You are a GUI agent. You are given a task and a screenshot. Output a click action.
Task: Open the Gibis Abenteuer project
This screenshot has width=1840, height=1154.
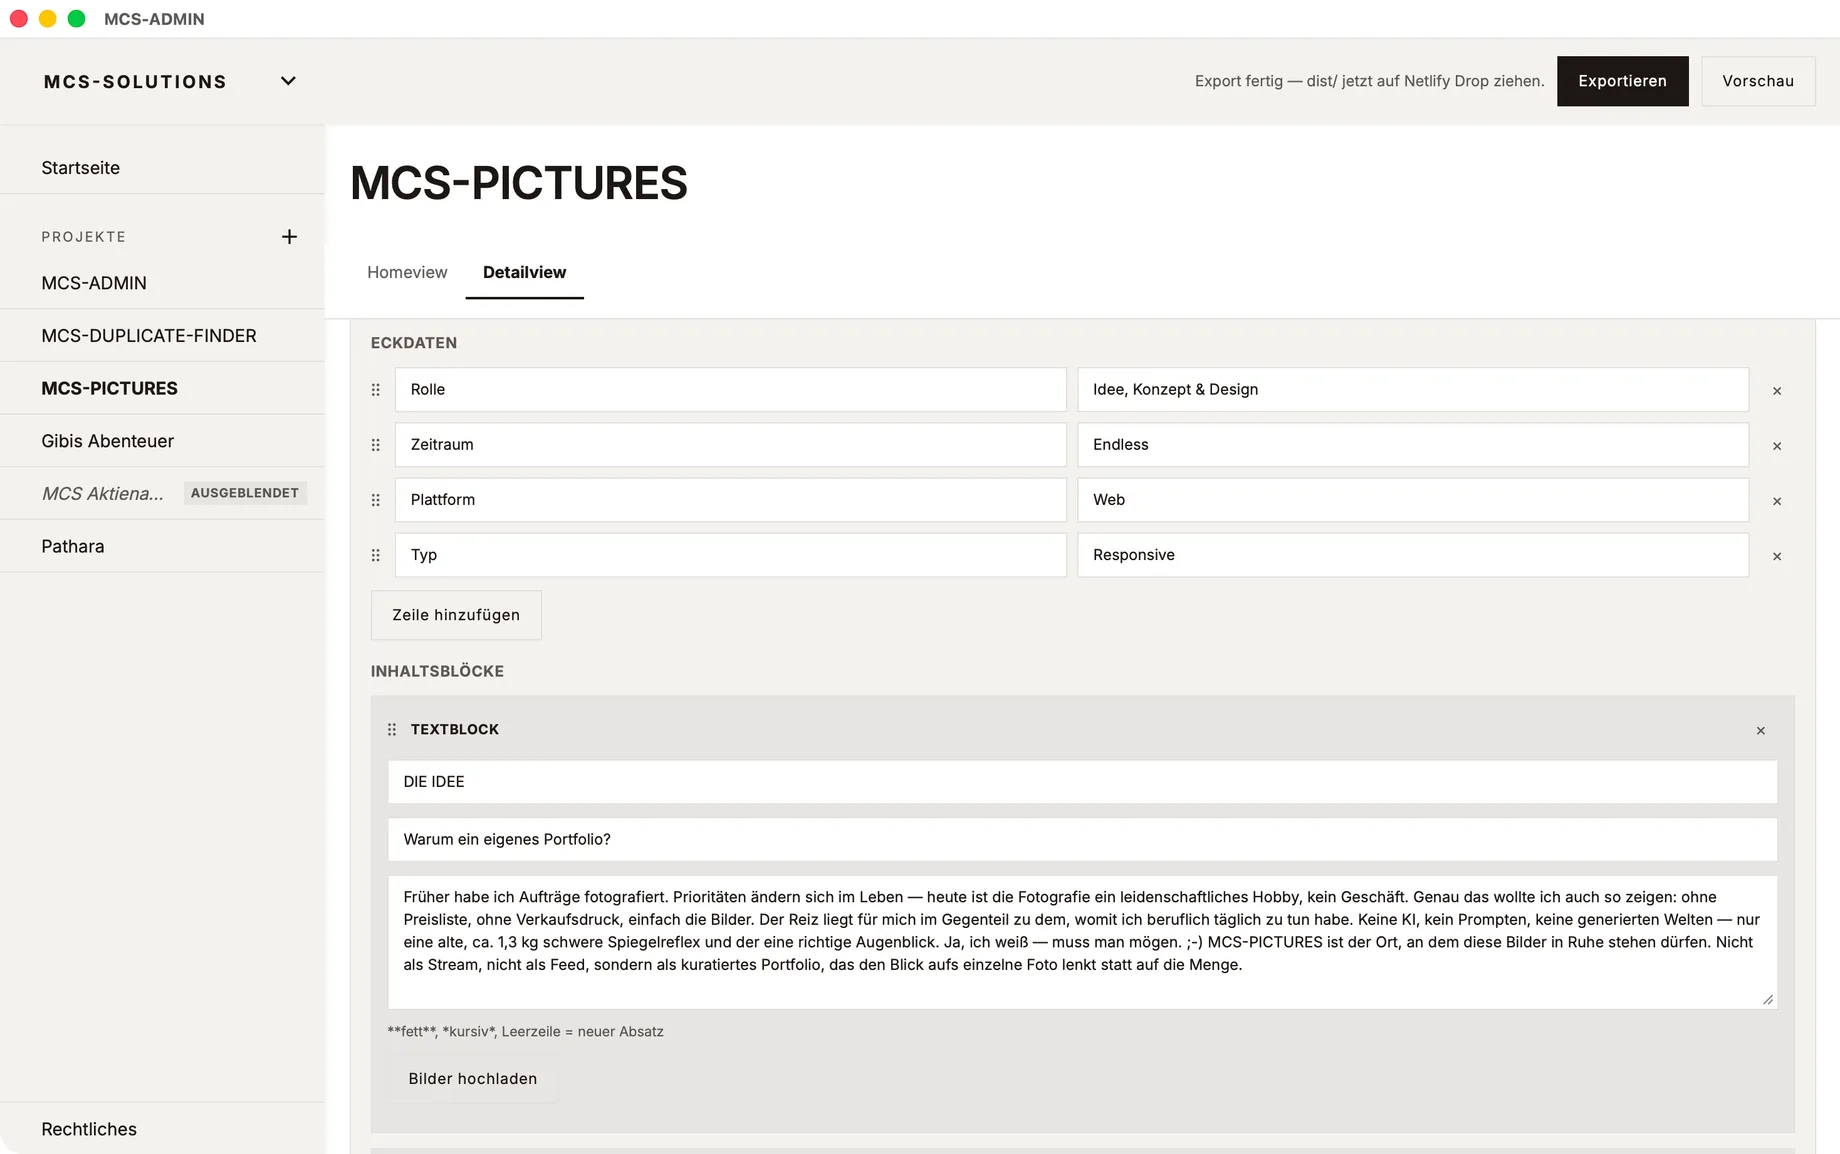click(x=162, y=441)
